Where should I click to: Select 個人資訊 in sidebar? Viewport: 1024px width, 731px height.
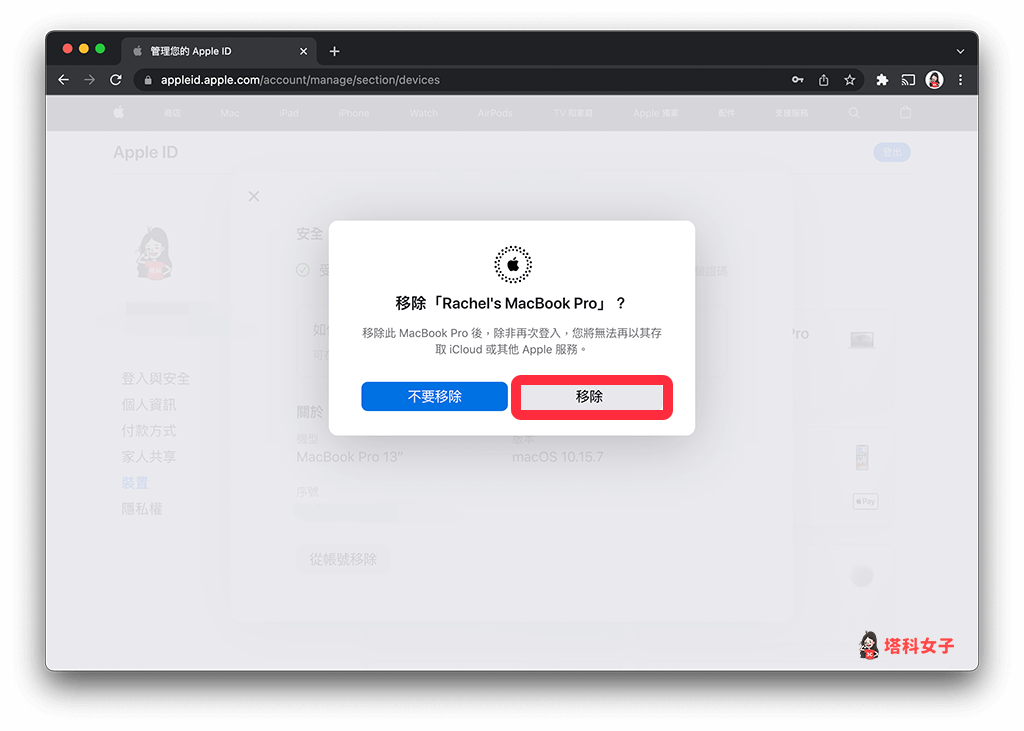[x=149, y=404]
